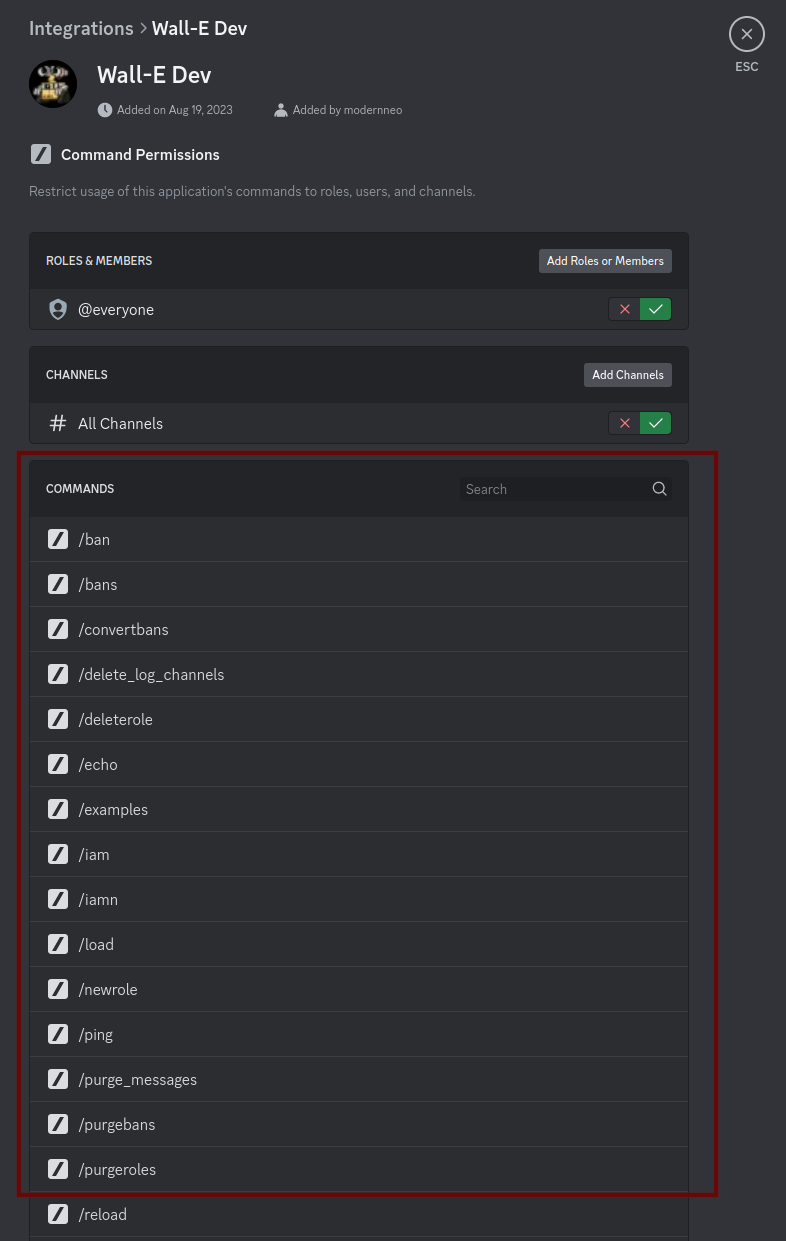Select the slash icon beside /echo
Image resolution: width=786 pixels, height=1241 pixels.
[58, 764]
